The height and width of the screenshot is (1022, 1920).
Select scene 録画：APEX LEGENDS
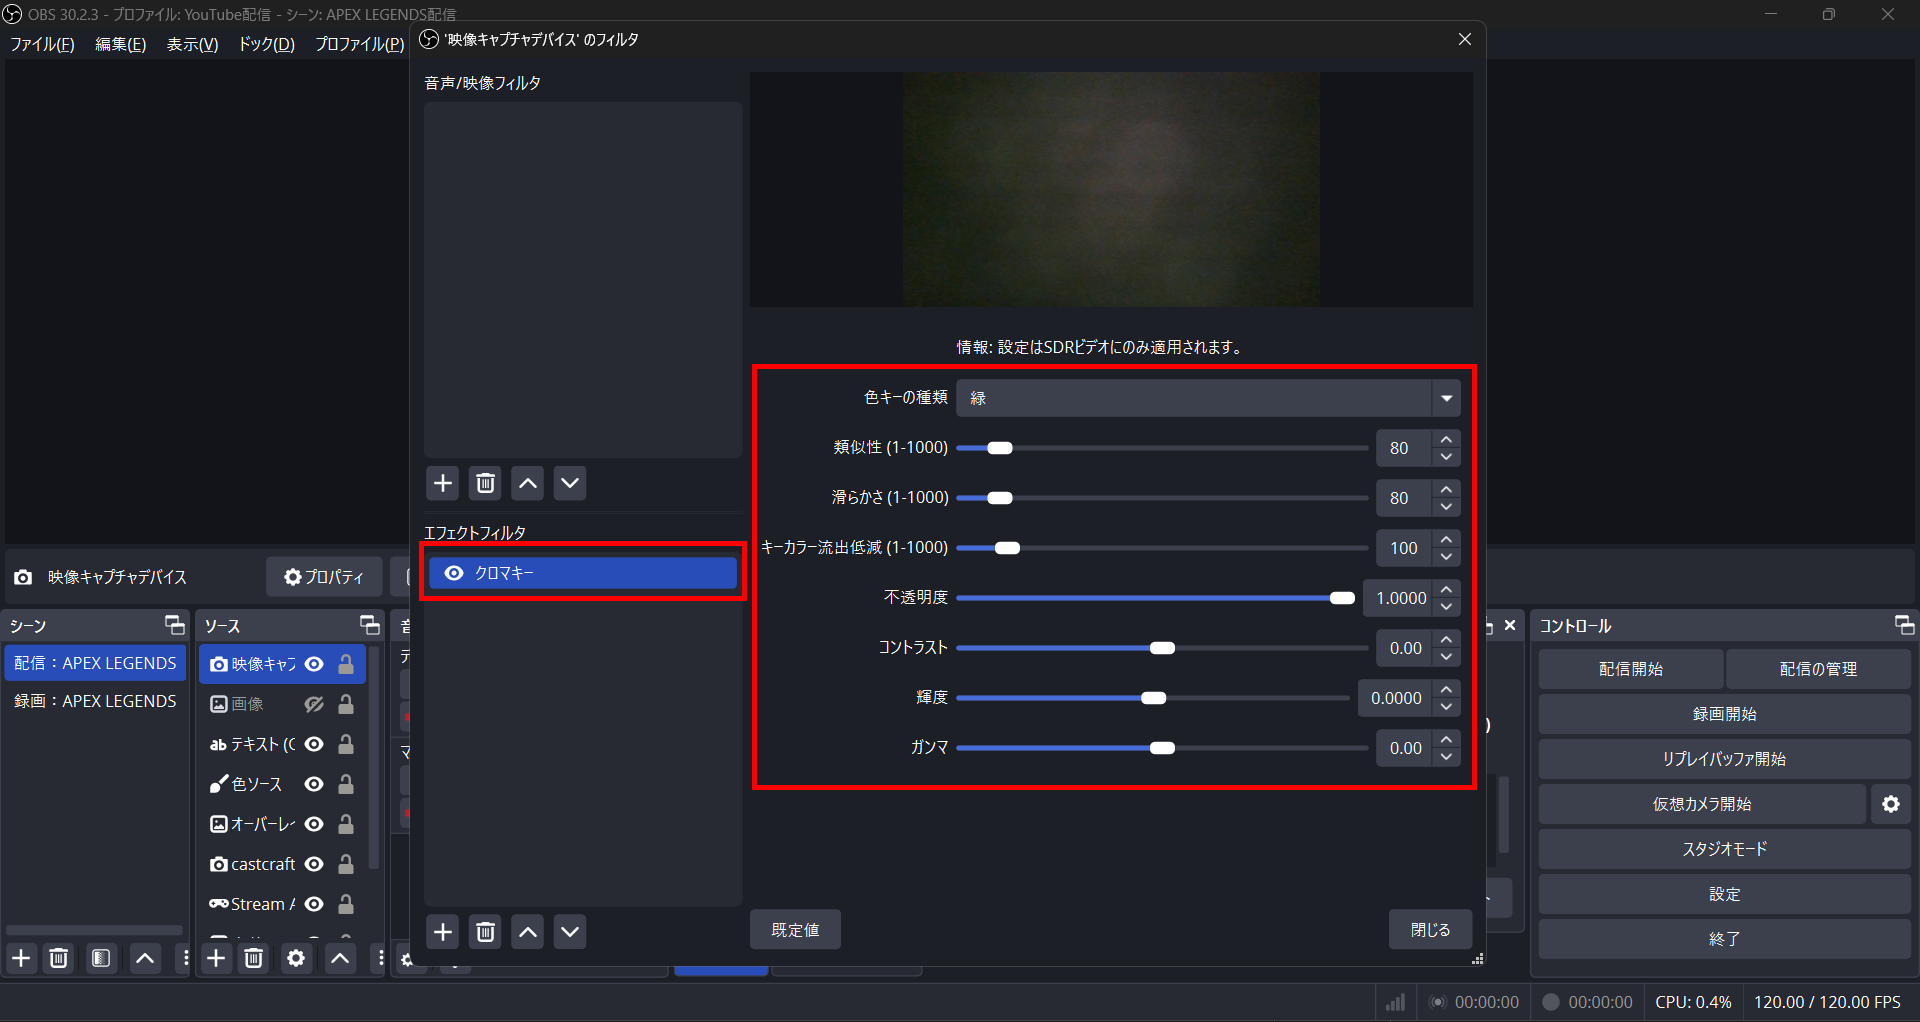(x=95, y=701)
